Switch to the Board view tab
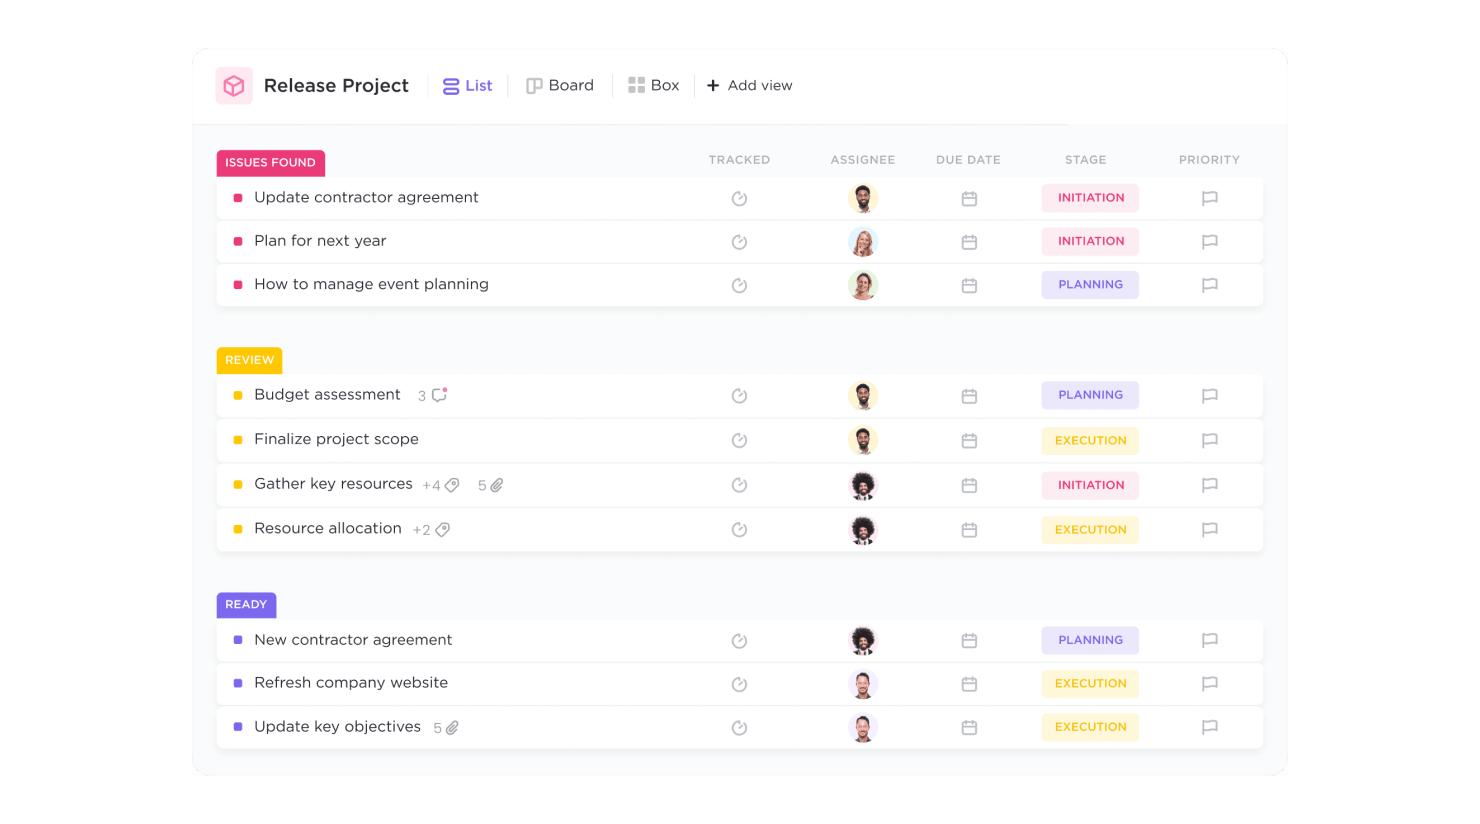The width and height of the screenshot is (1480, 824). [560, 86]
